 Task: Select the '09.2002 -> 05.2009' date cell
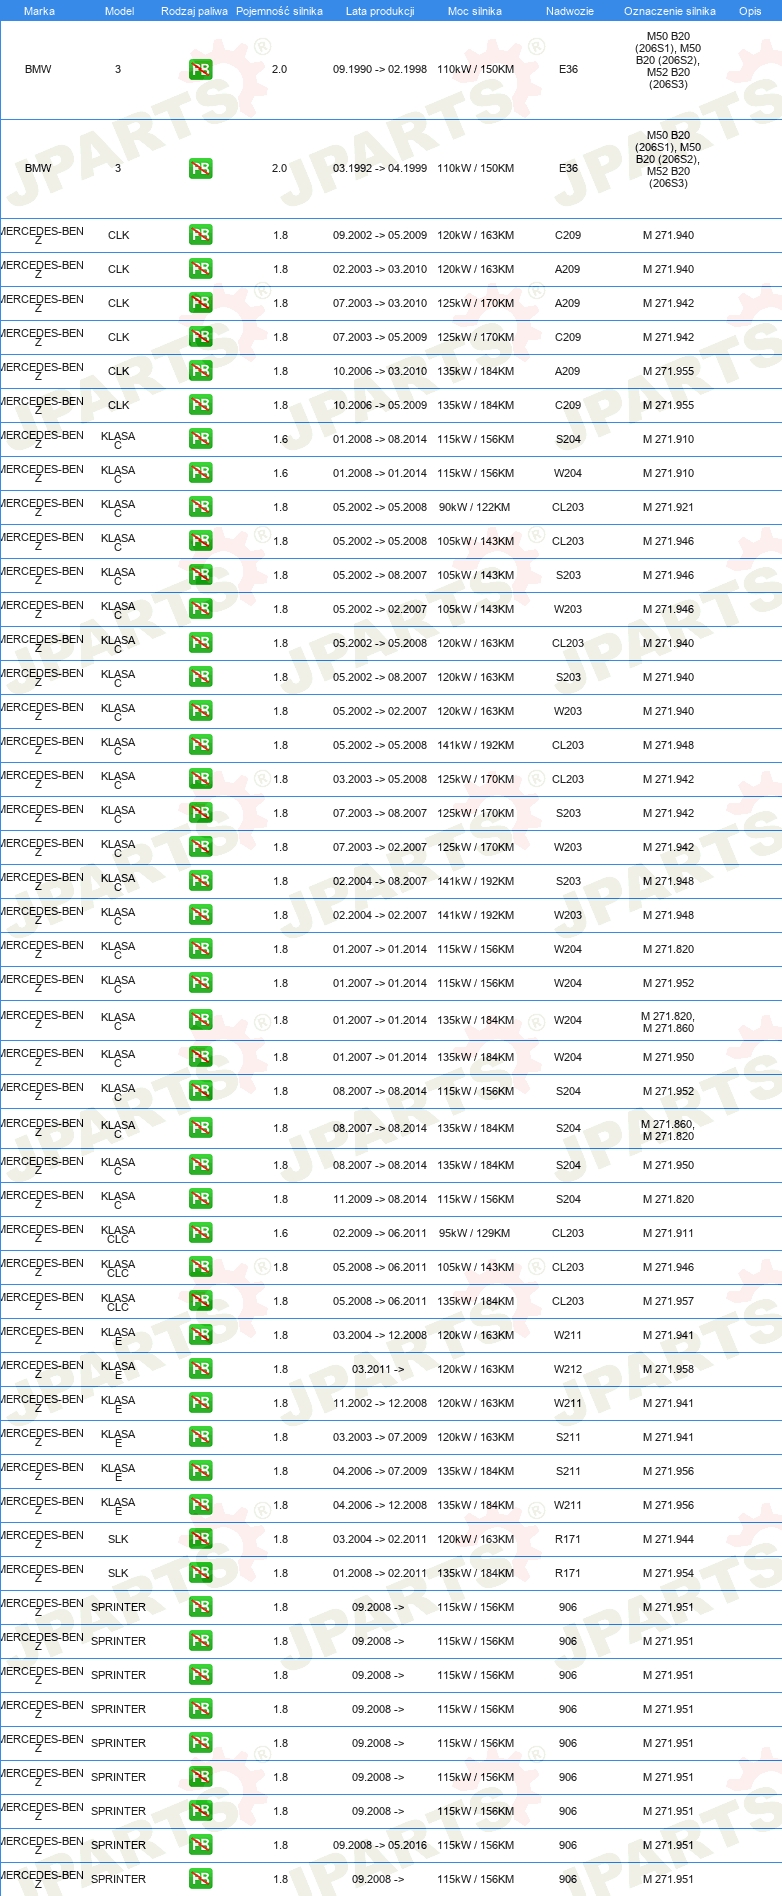380,235
